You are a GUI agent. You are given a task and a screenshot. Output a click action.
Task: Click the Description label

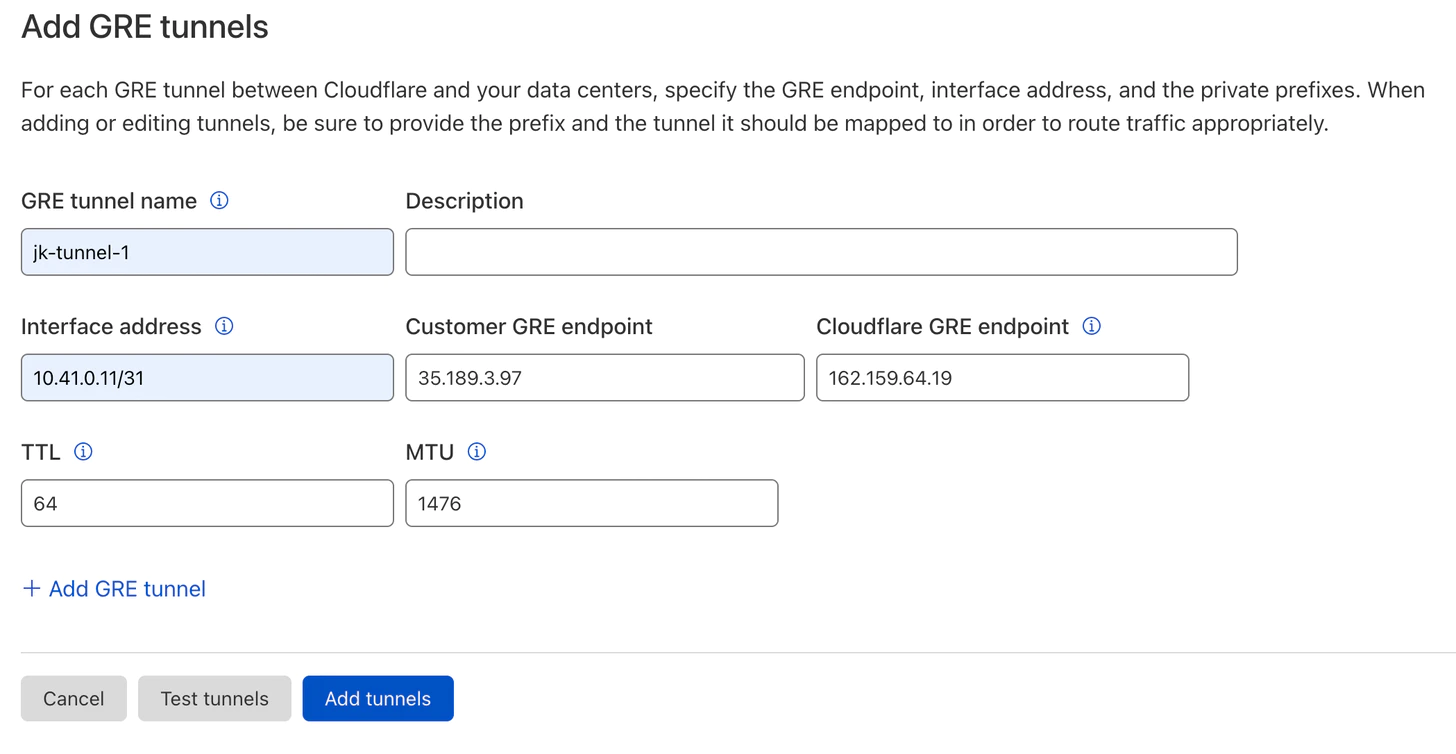pyautogui.click(x=464, y=201)
